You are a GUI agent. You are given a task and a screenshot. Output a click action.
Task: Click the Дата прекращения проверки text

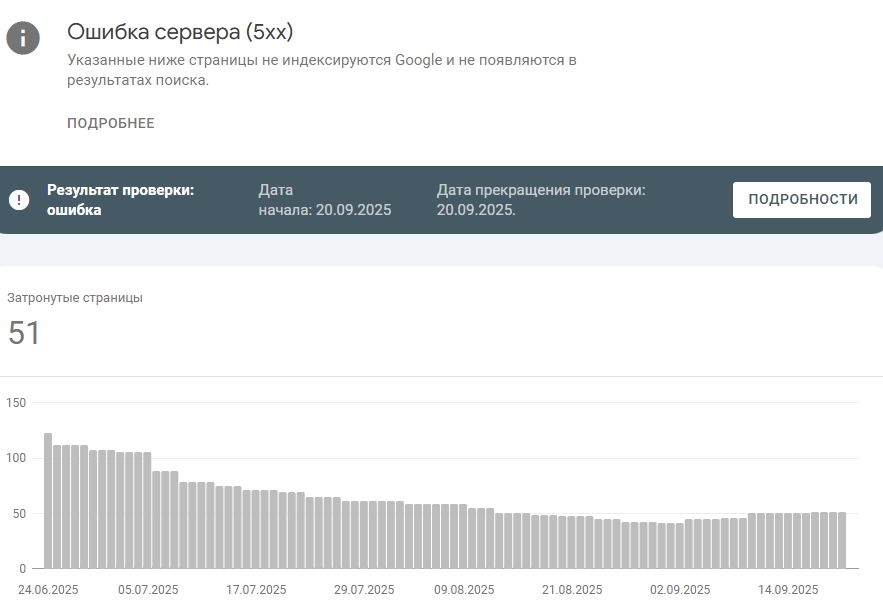click(541, 200)
